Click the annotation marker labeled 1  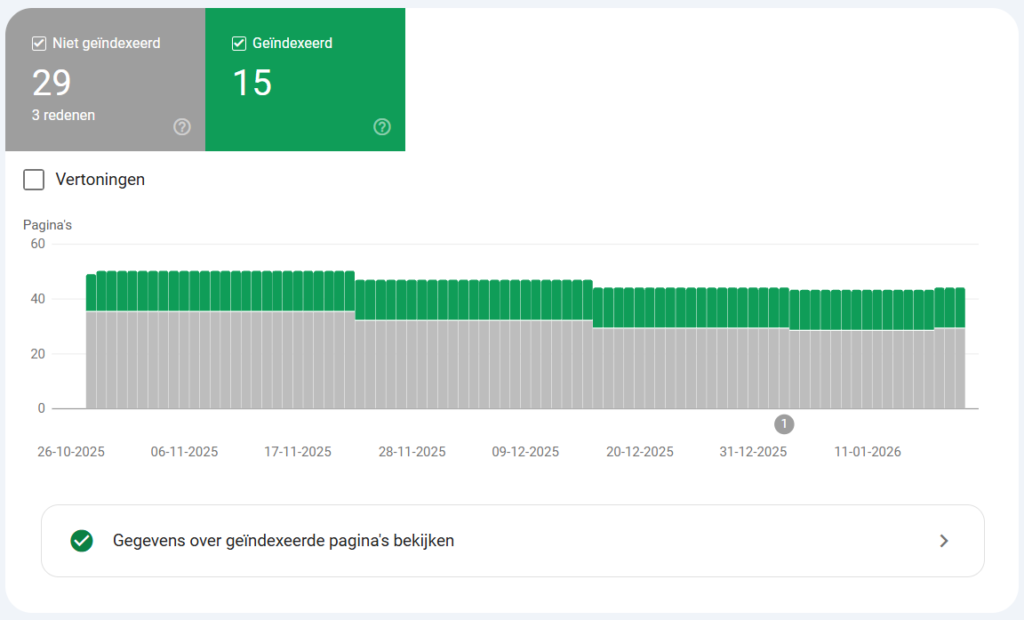click(x=783, y=424)
